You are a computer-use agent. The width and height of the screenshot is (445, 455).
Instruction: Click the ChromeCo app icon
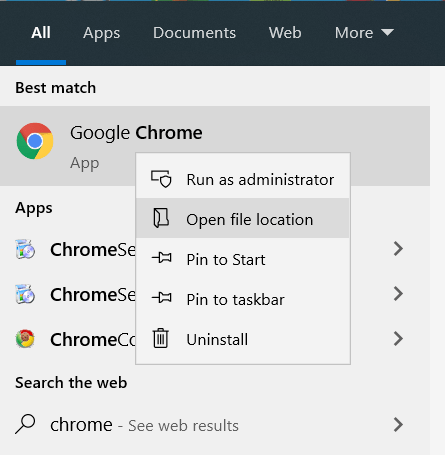[x=25, y=339]
